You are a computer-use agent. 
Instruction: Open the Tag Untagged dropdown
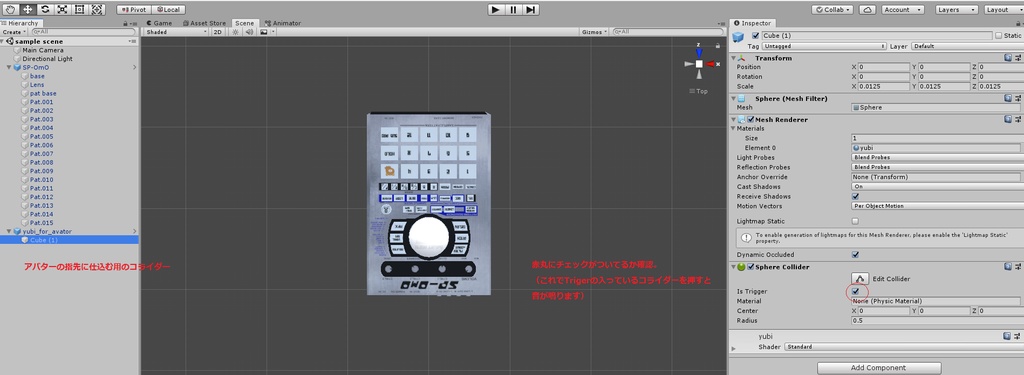[824, 46]
